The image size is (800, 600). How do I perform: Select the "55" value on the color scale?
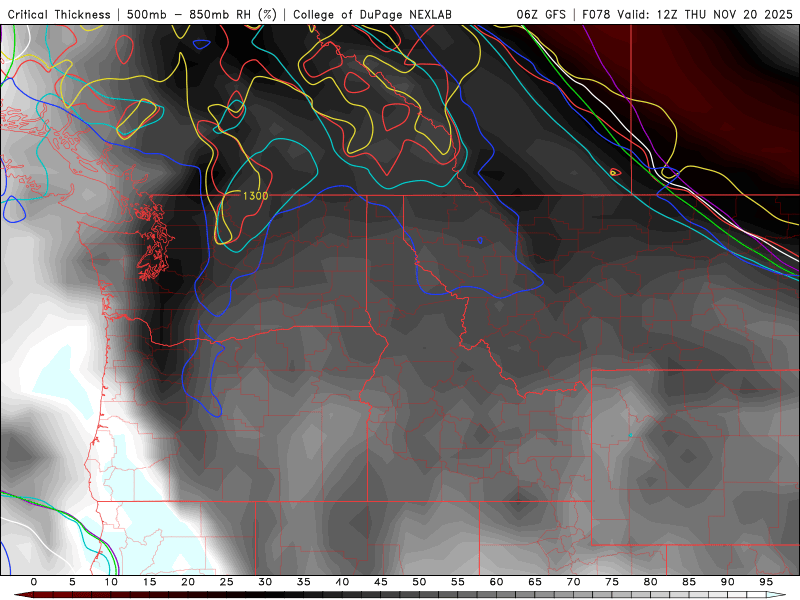pyautogui.click(x=458, y=582)
